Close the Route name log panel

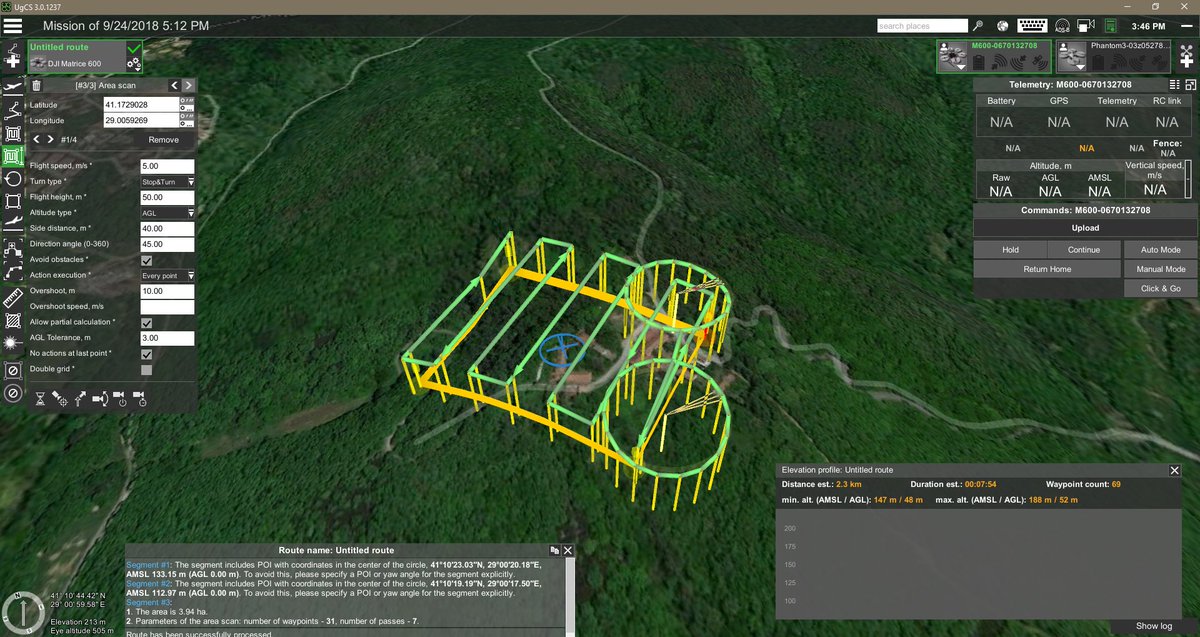(x=568, y=550)
